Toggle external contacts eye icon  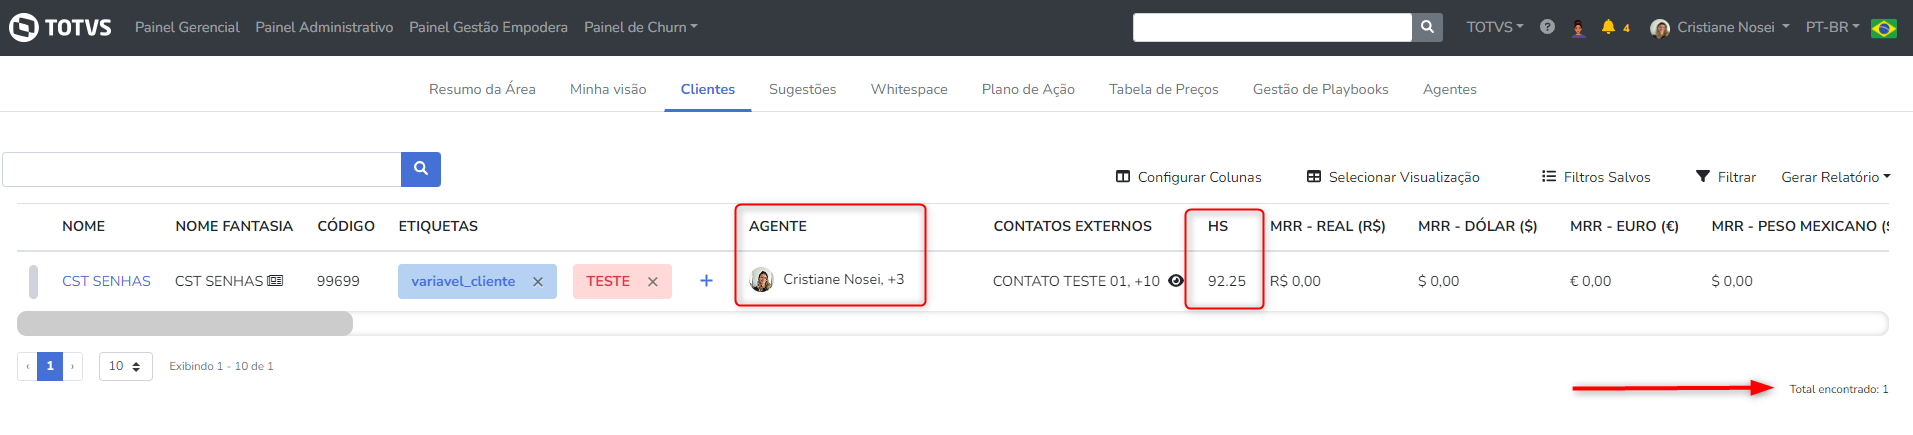point(1176,281)
